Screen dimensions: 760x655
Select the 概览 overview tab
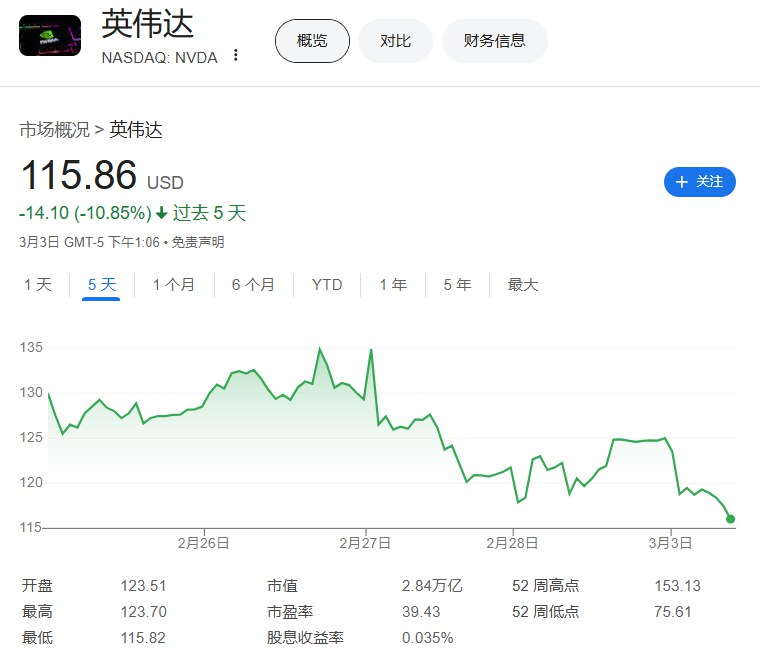coord(312,41)
